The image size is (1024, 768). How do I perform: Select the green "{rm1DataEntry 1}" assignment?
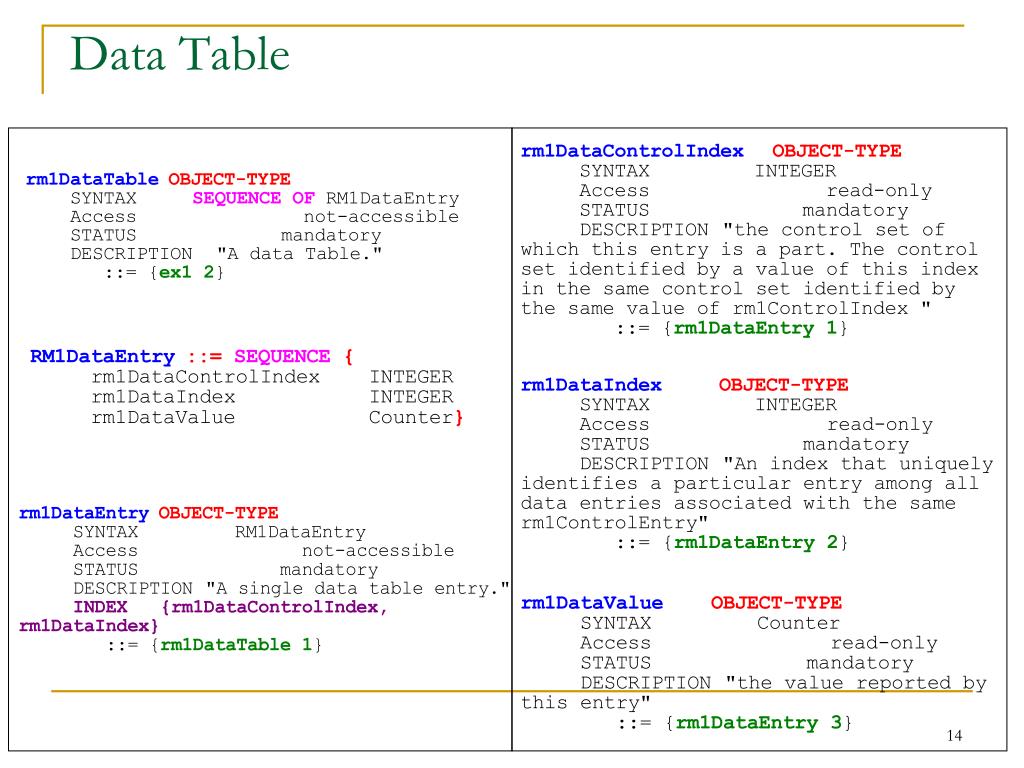[x=756, y=328]
